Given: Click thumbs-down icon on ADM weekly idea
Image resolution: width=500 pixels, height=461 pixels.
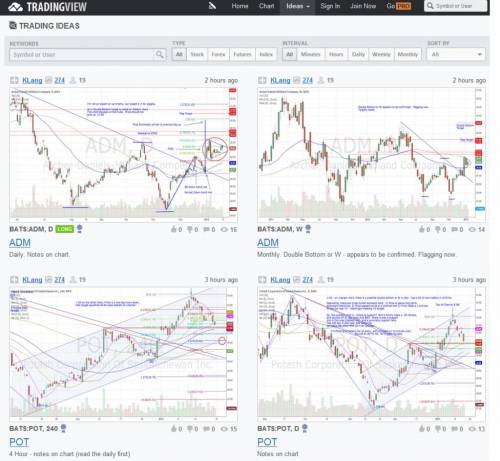Looking at the screenshot, I should pos(438,229).
